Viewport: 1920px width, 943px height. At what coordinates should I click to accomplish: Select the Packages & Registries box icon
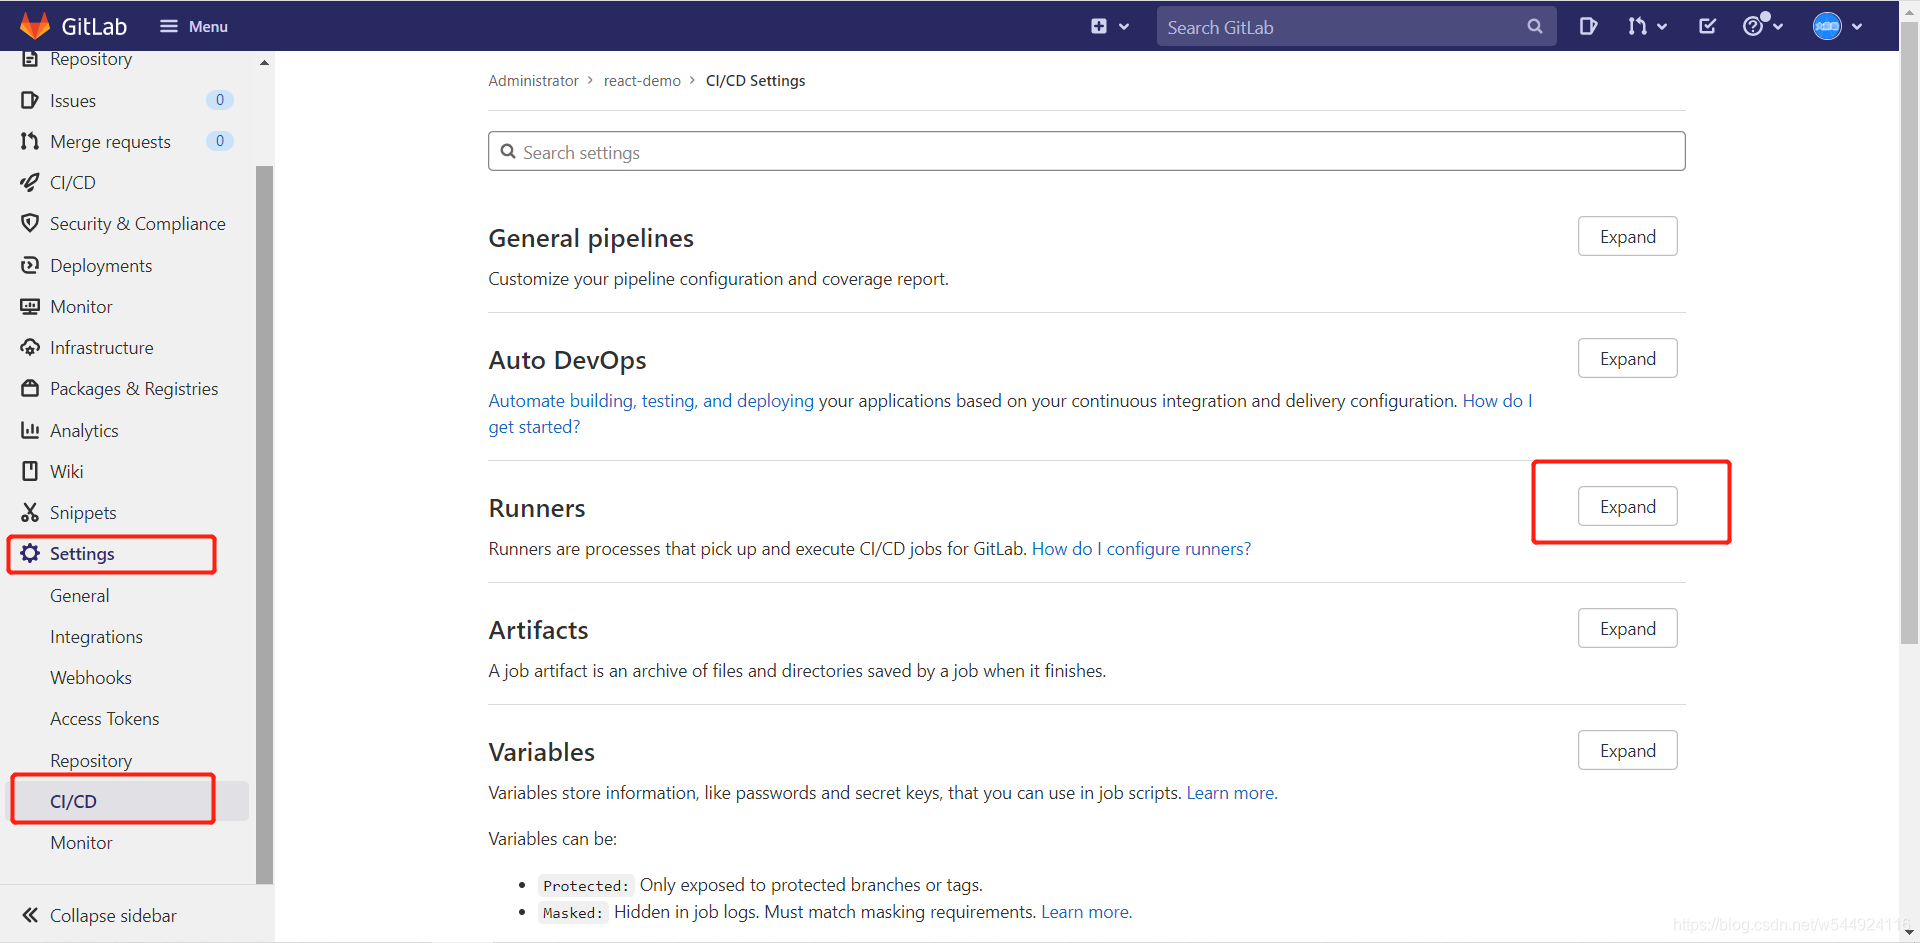point(29,388)
